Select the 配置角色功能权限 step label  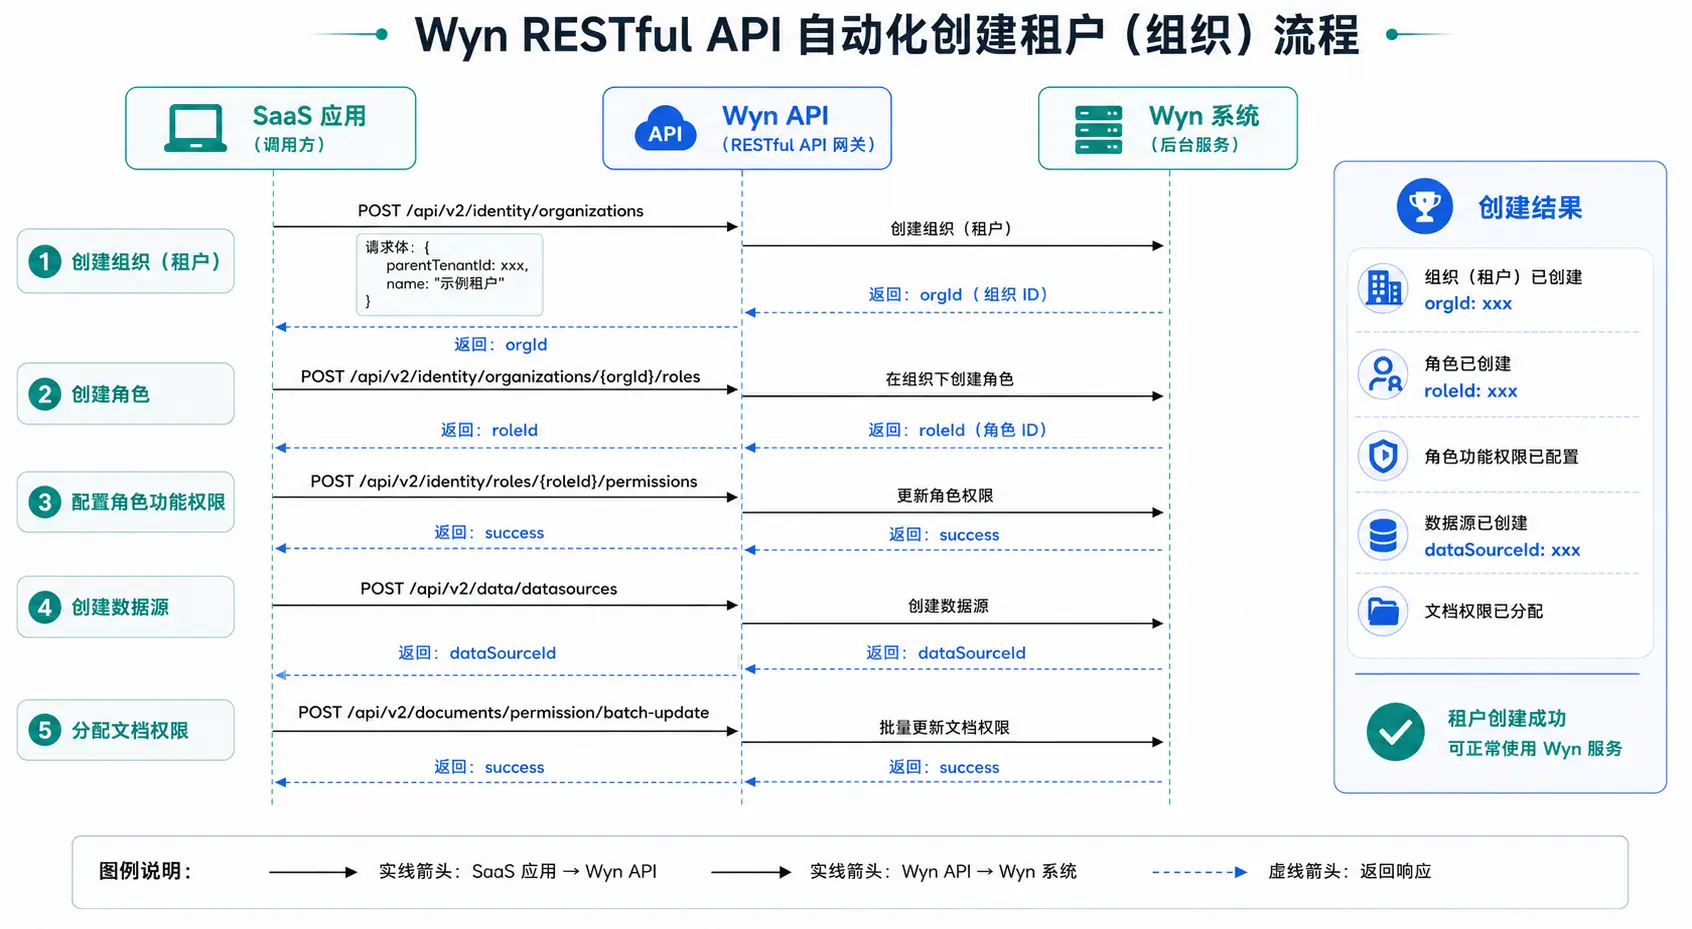point(148,502)
